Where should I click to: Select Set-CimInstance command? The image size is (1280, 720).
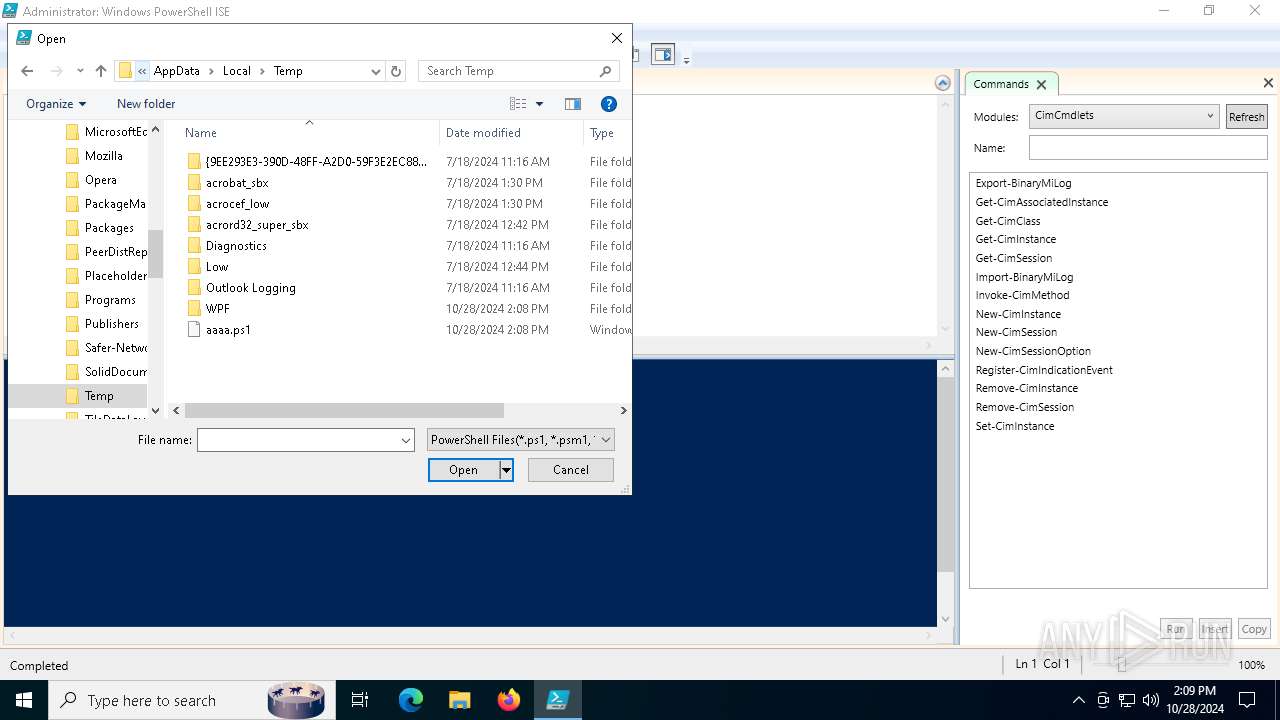click(x=1015, y=426)
